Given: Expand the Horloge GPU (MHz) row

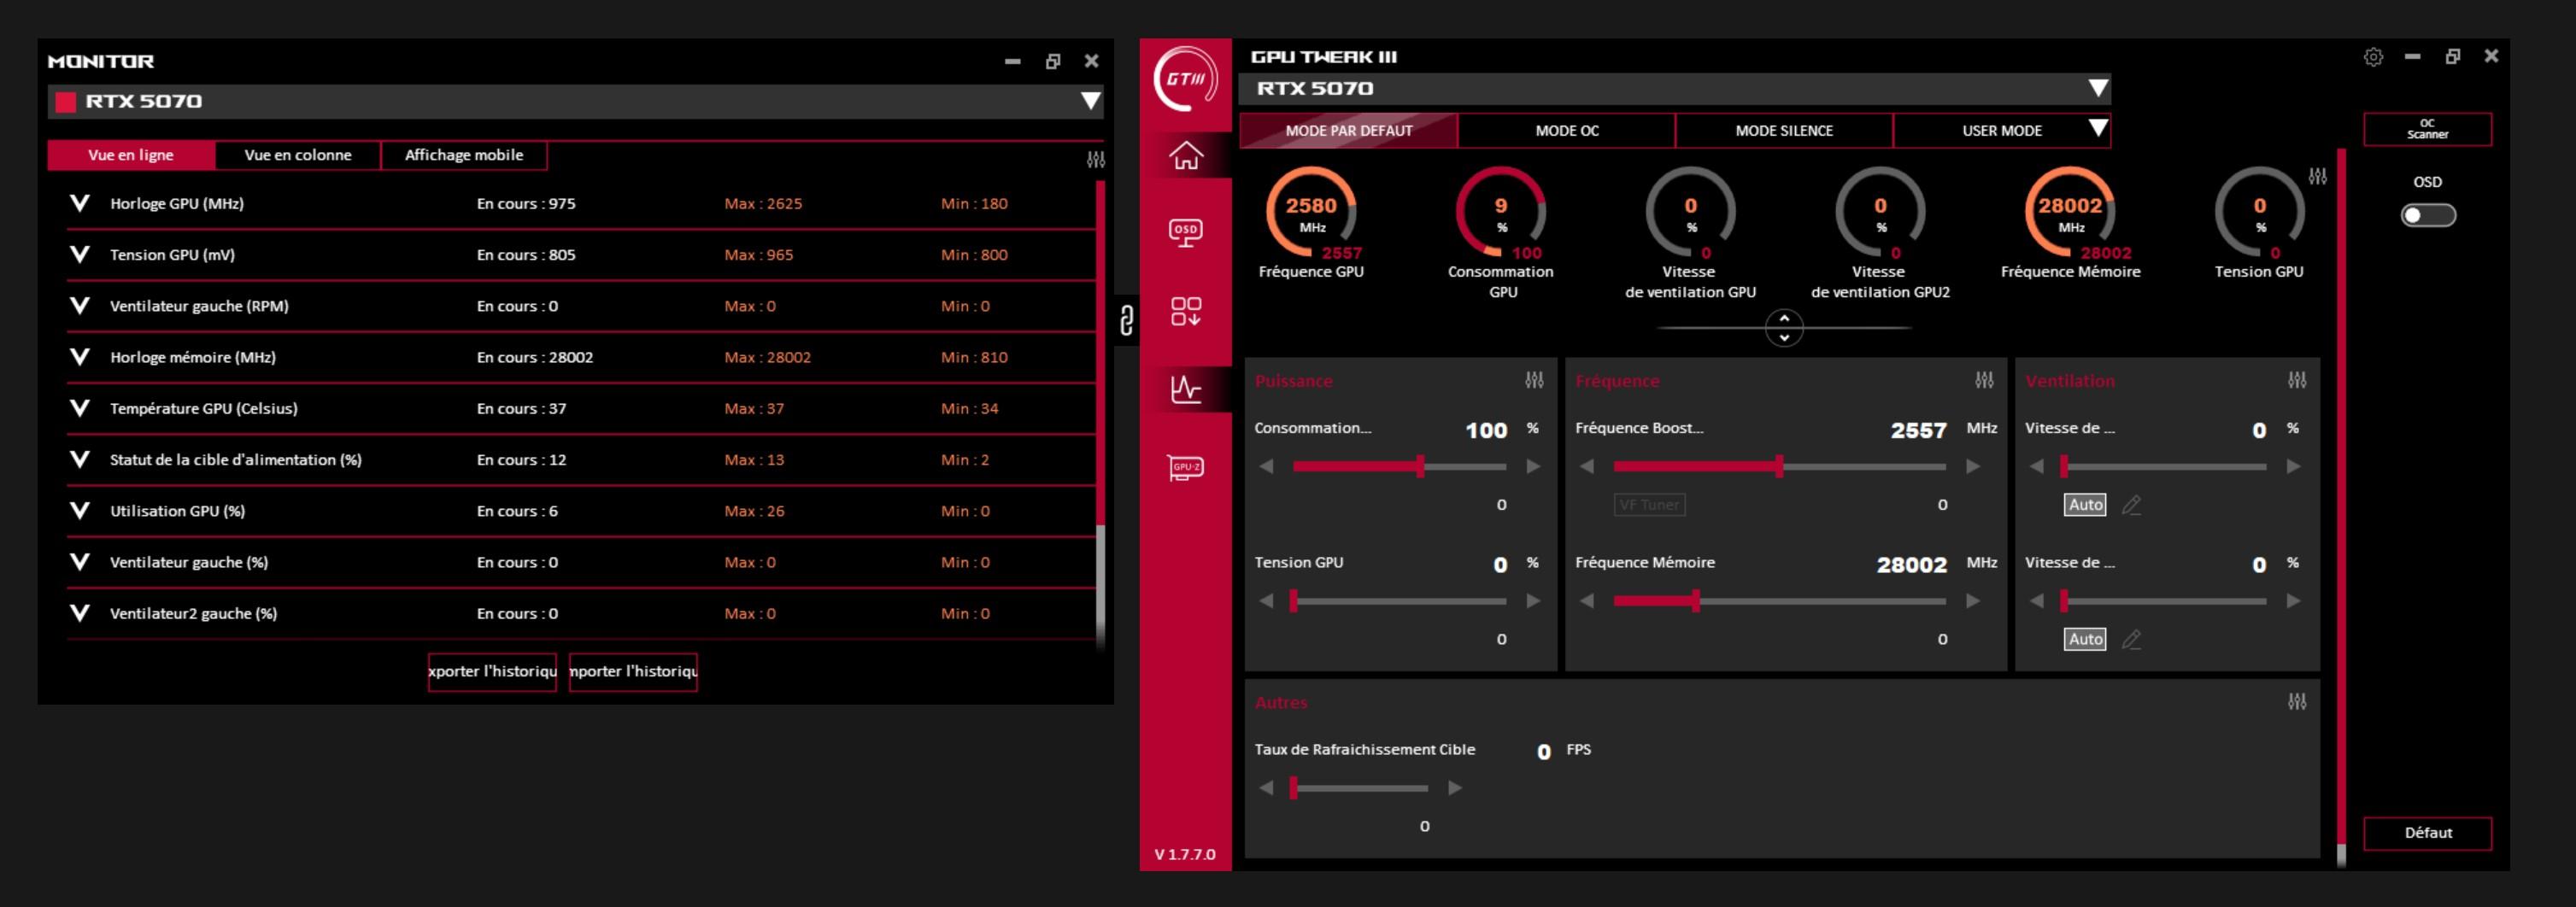Looking at the screenshot, I should click(x=79, y=203).
